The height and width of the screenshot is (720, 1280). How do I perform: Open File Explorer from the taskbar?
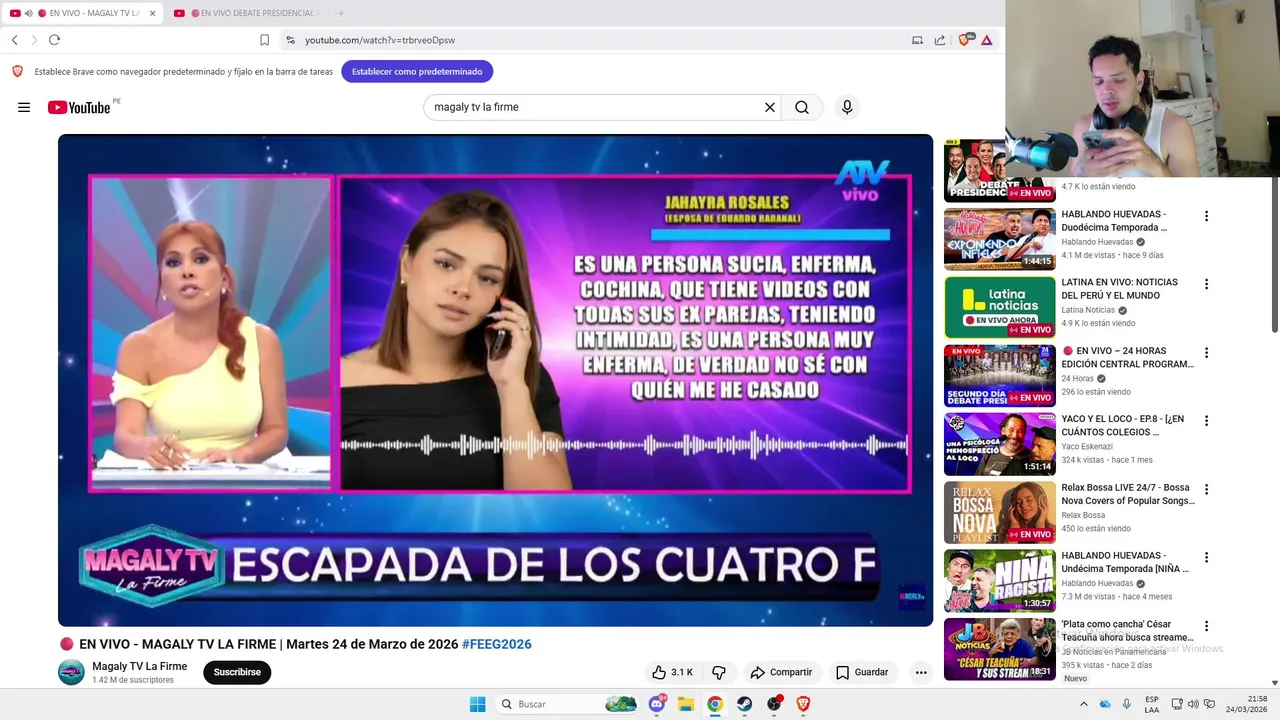(686, 704)
